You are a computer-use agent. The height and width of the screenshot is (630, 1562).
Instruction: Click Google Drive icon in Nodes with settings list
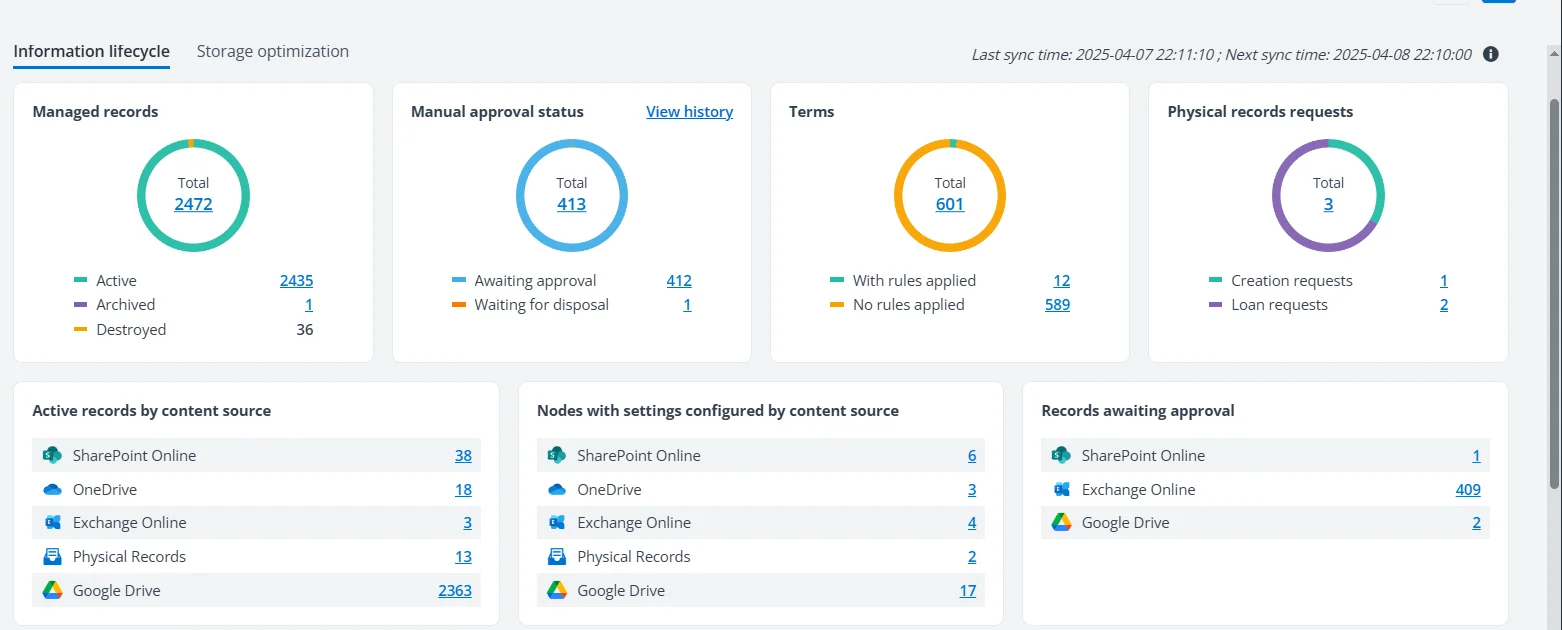point(557,591)
